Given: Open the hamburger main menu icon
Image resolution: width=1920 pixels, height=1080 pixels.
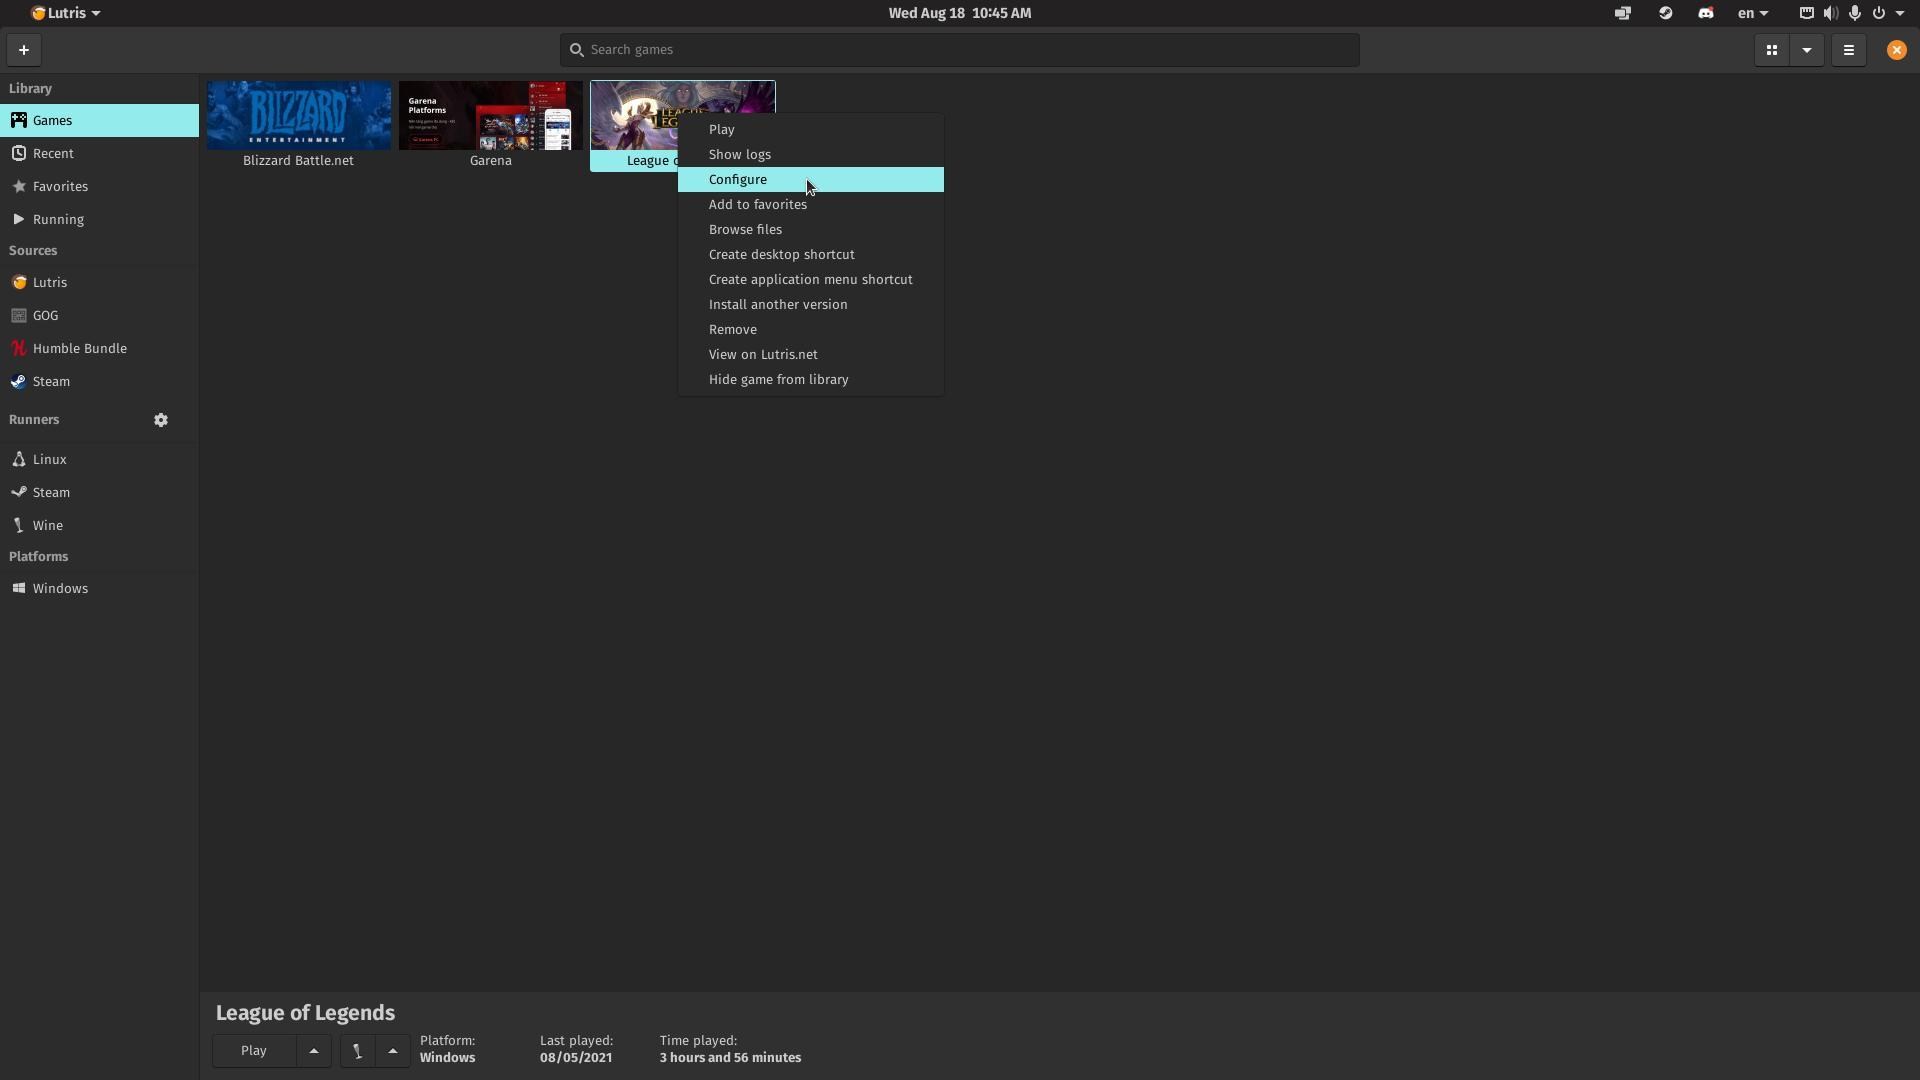Looking at the screenshot, I should (1848, 50).
